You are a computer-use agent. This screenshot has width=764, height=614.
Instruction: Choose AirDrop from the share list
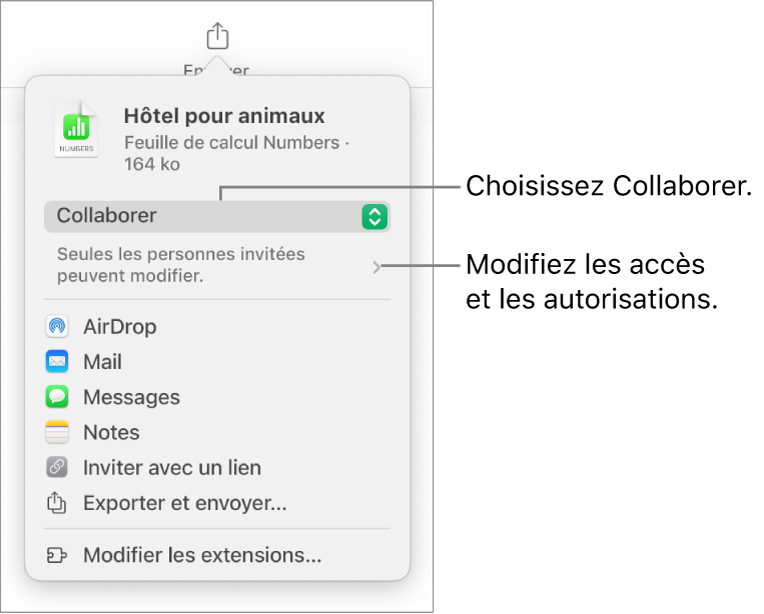119,327
